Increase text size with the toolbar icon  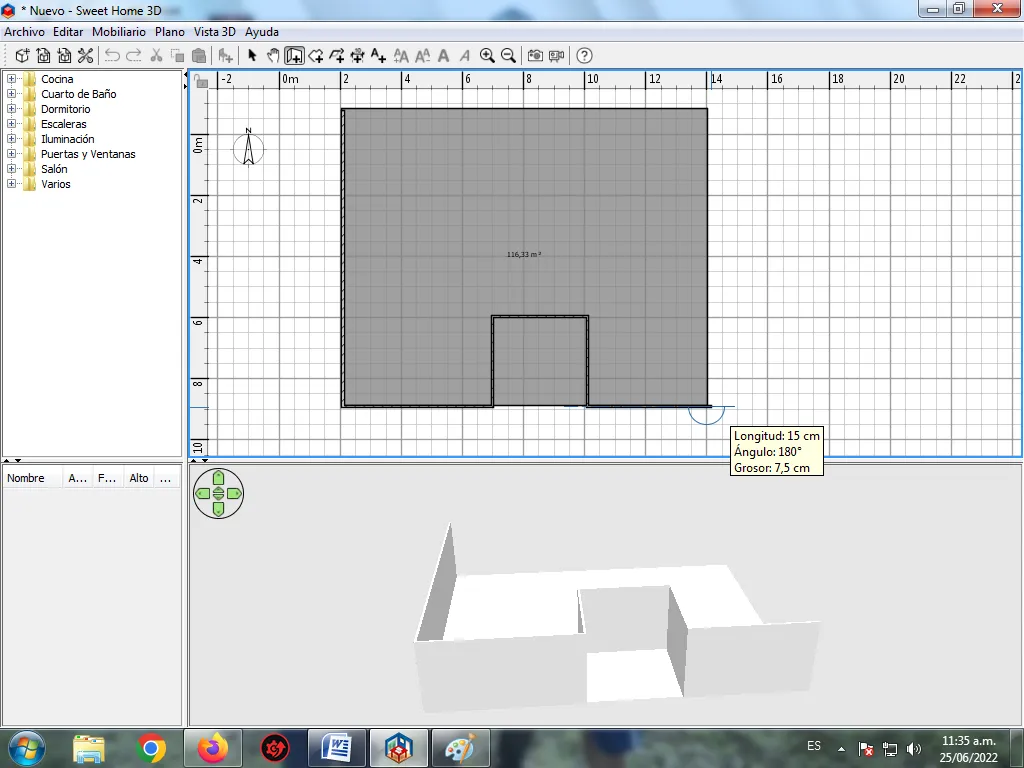pos(401,56)
